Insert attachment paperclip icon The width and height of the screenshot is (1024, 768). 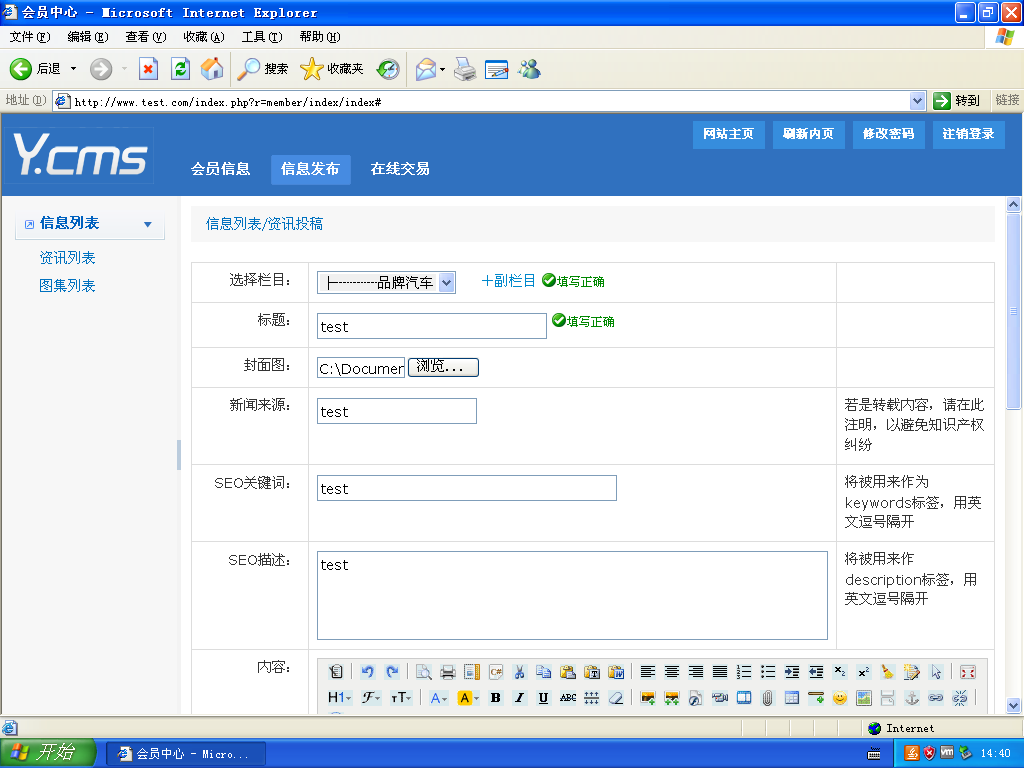click(767, 697)
